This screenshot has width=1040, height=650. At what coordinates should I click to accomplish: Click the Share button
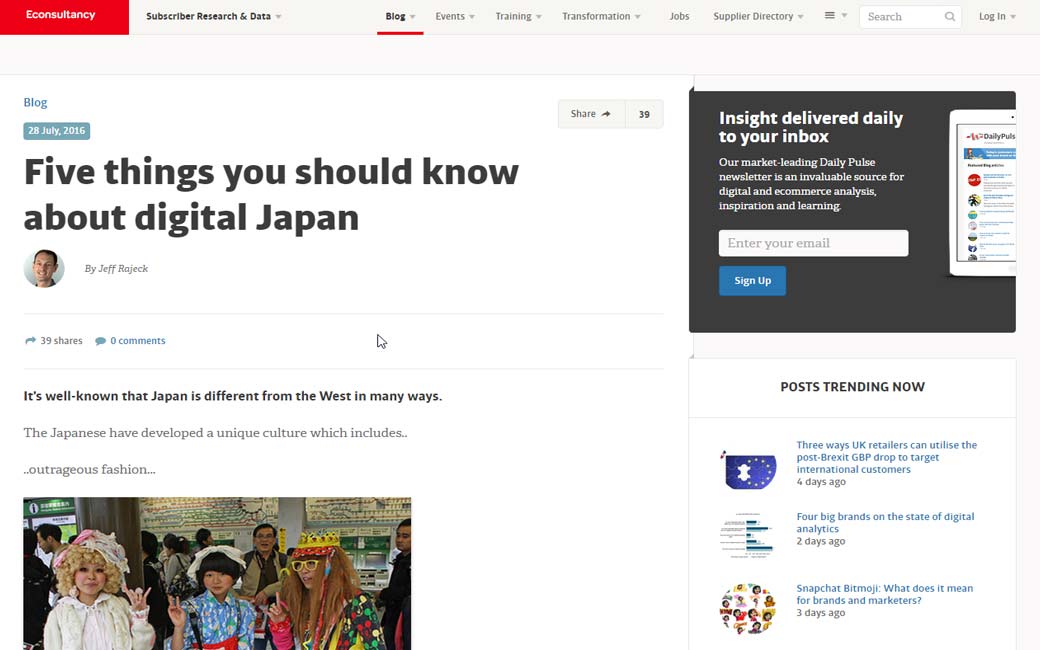point(591,114)
